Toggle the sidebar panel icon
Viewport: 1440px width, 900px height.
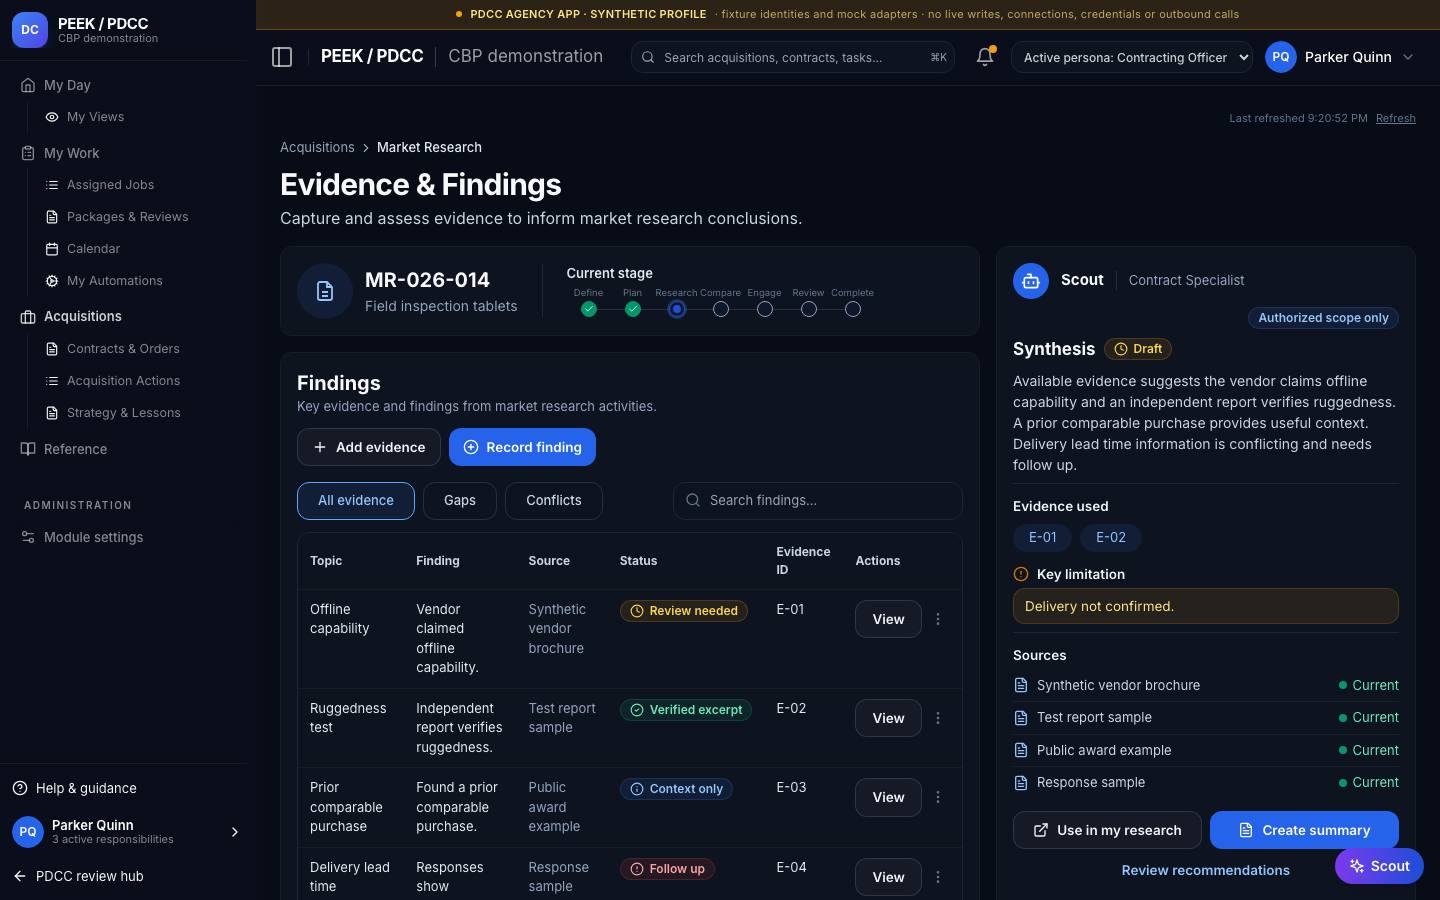(282, 57)
